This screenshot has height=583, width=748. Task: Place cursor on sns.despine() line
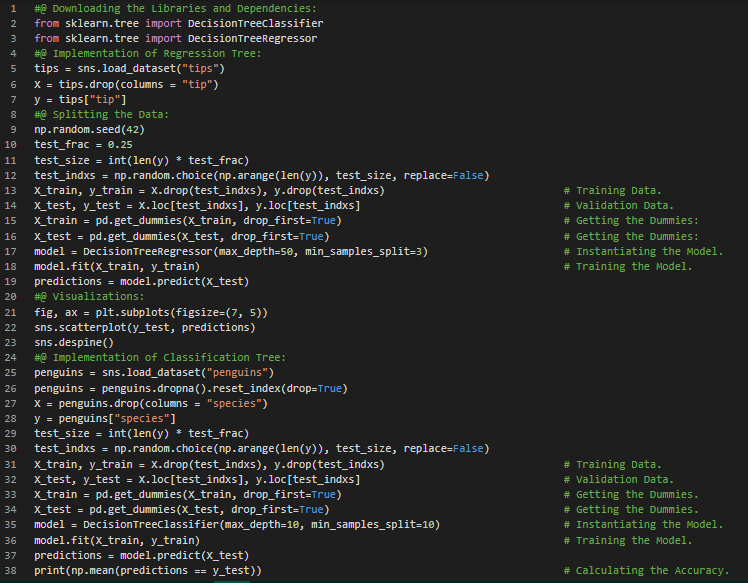coord(73,342)
